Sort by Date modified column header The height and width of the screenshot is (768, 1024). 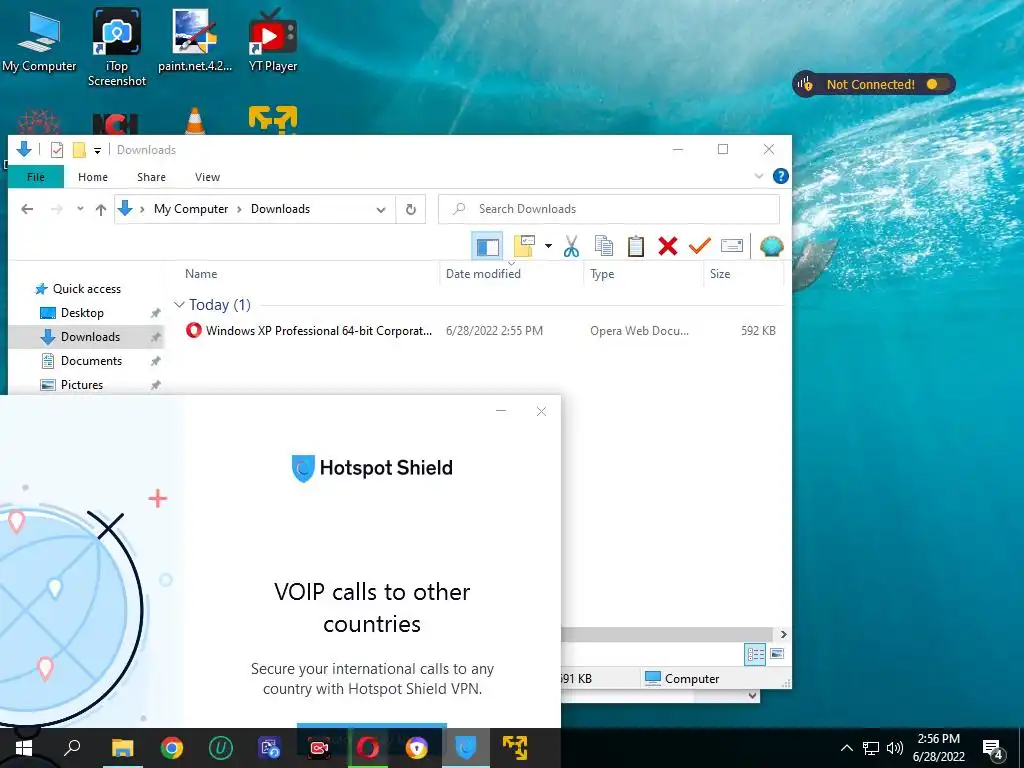tap(483, 274)
